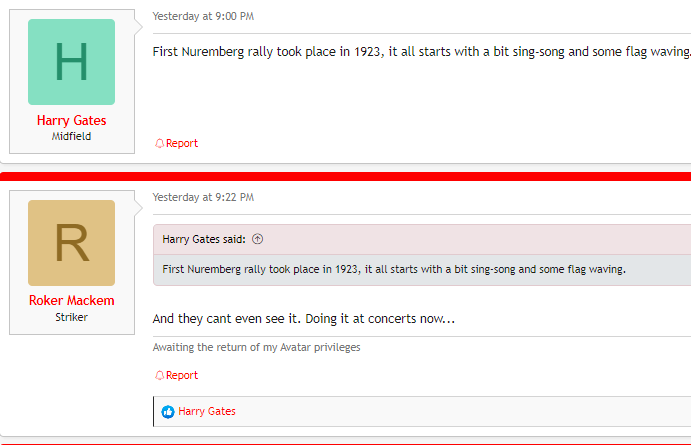
Task: Jump to quoted post via up-arrow icon
Action: [x=257, y=239]
